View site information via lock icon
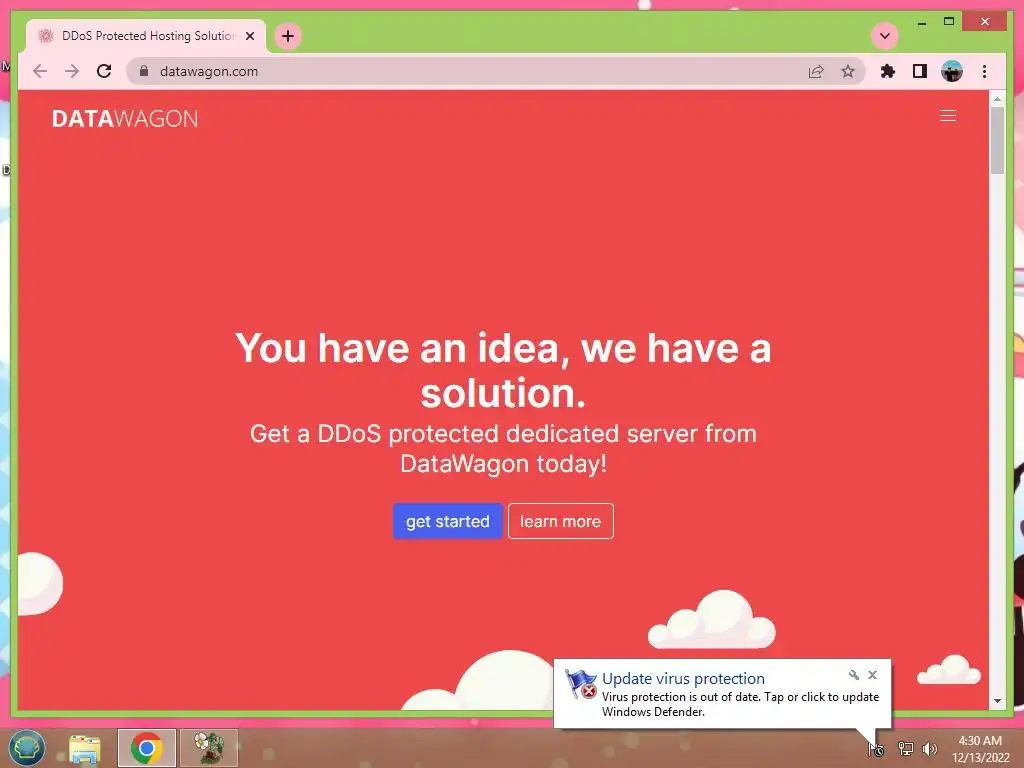 144,71
